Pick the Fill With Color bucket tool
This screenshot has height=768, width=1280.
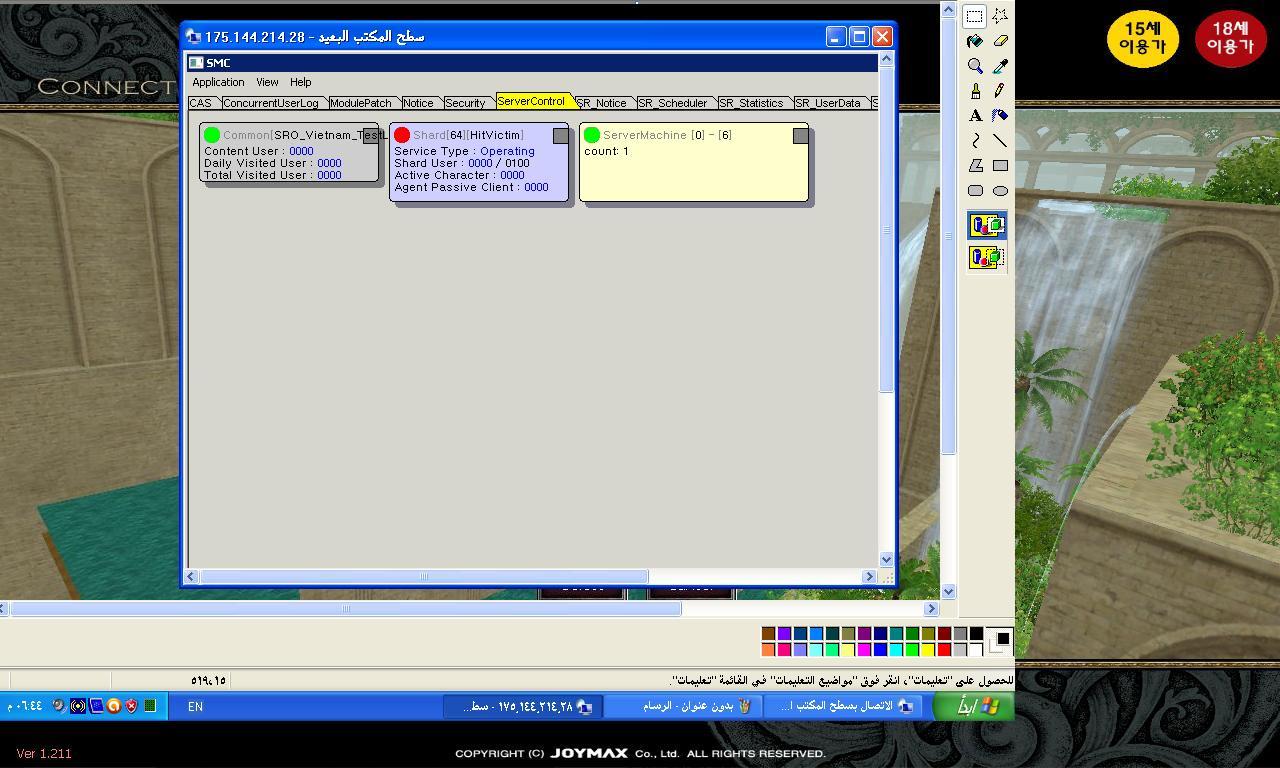point(975,41)
